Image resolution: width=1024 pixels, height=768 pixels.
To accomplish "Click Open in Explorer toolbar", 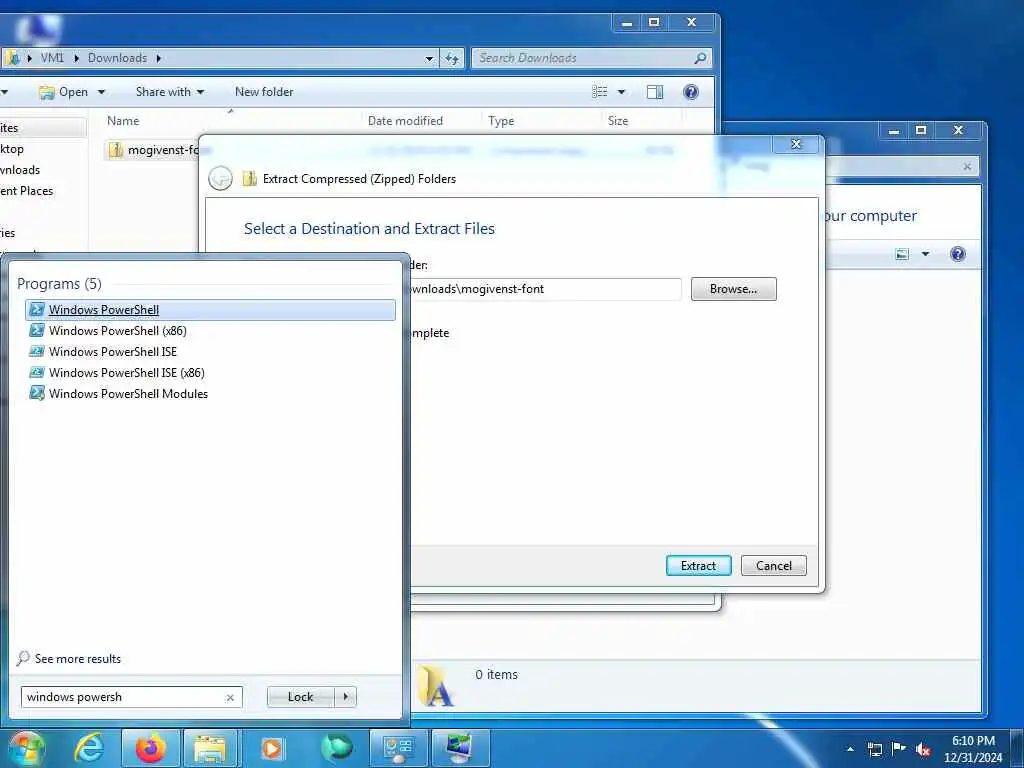I will [x=65, y=92].
